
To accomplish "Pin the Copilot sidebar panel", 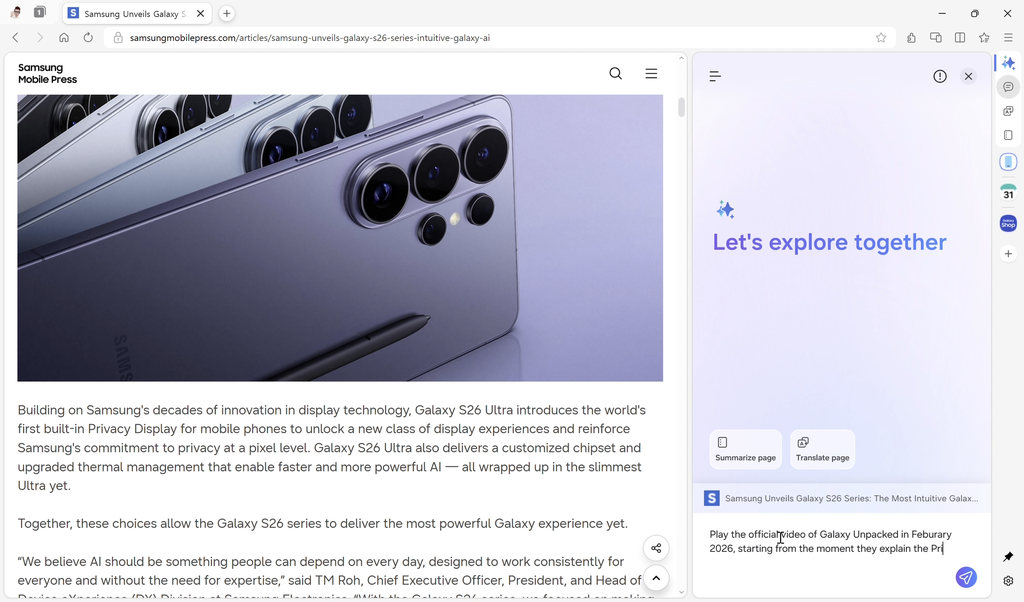I will (1008, 556).
